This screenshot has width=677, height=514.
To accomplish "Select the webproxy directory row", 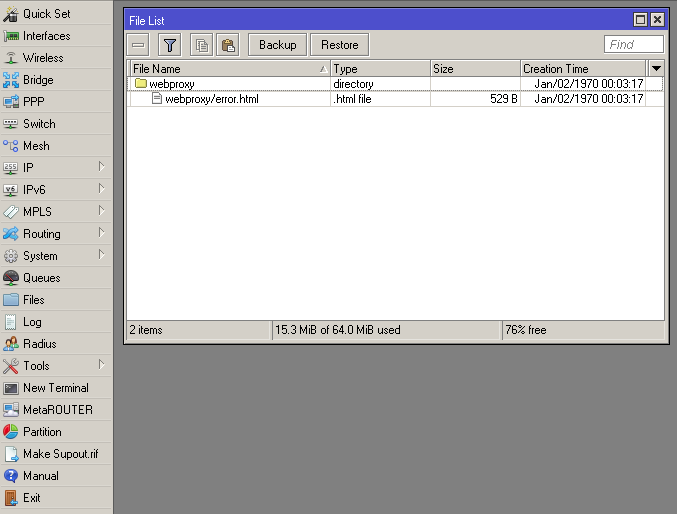I will coord(395,84).
